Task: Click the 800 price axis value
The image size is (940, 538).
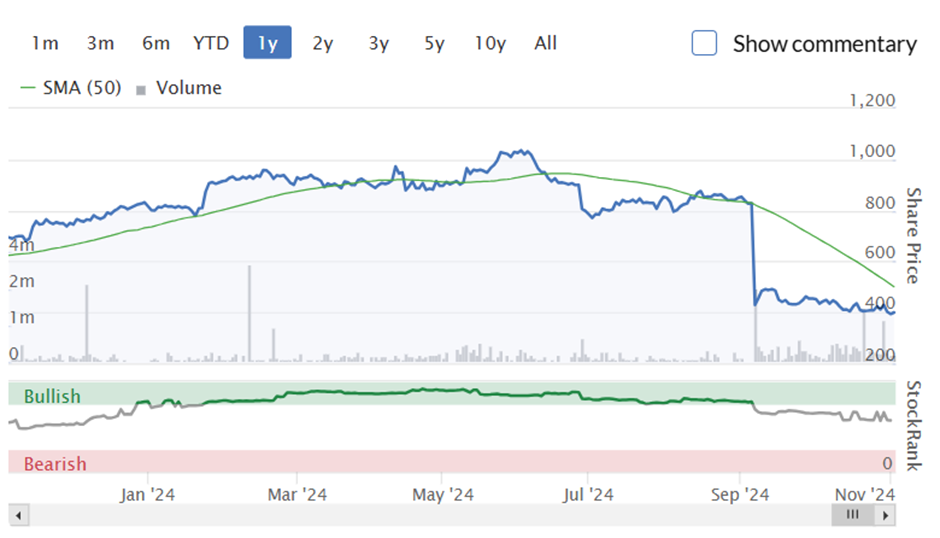Action: tap(880, 203)
